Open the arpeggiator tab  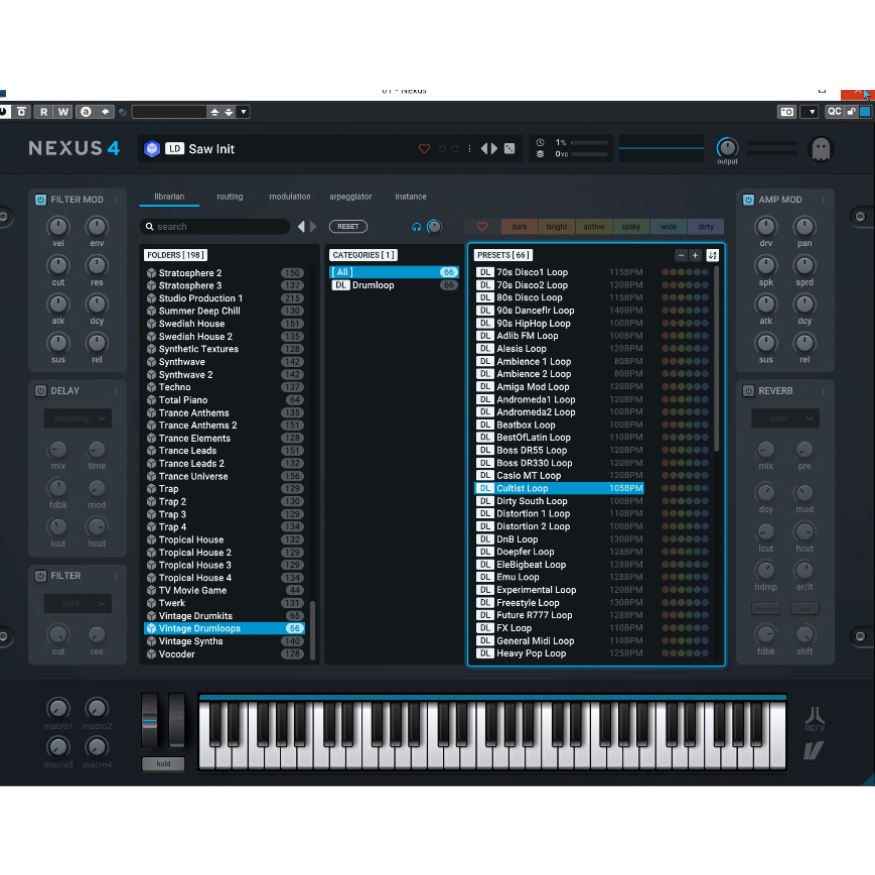[350, 197]
